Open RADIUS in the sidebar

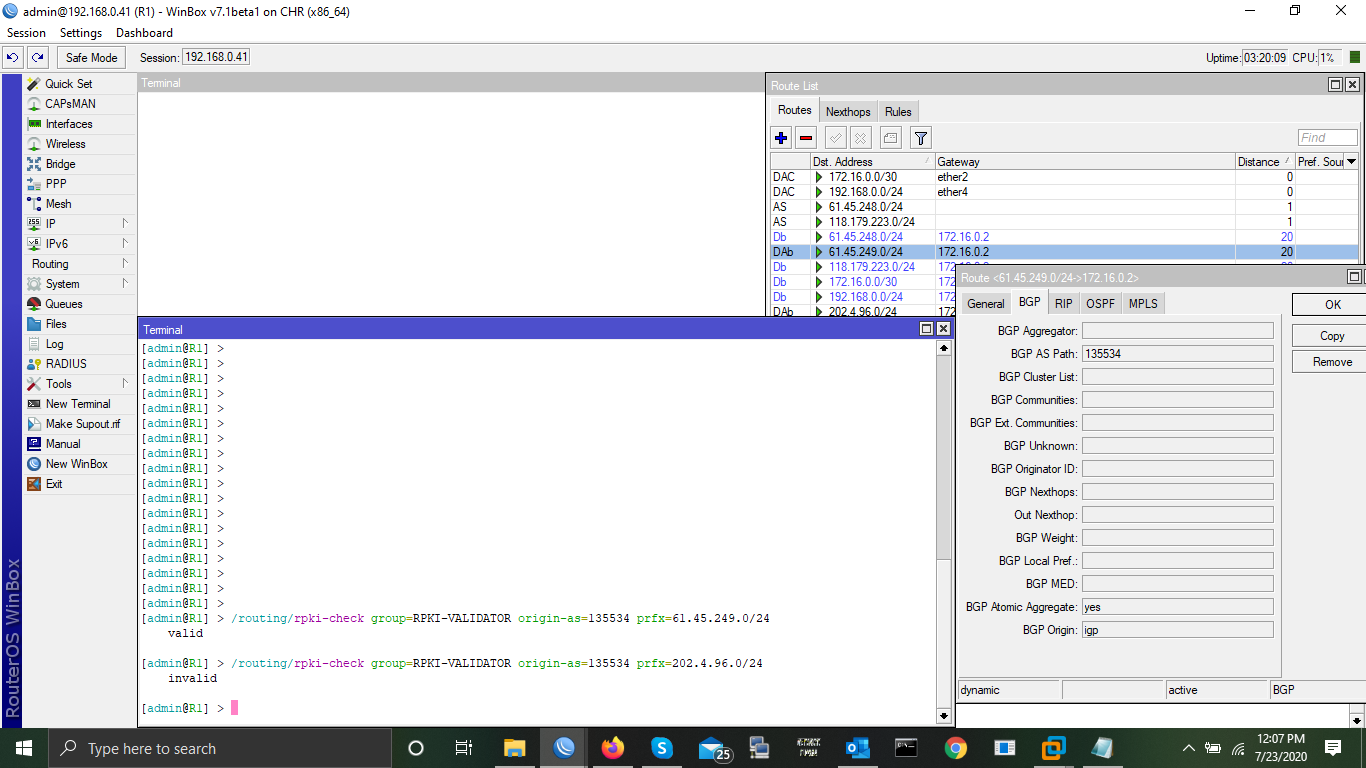66,364
